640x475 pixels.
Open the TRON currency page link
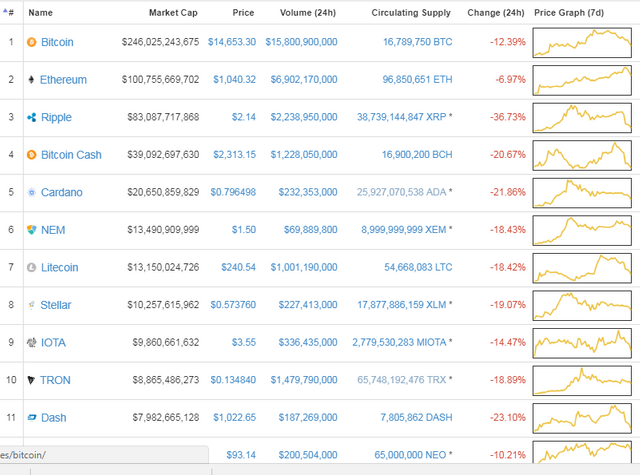55,380
